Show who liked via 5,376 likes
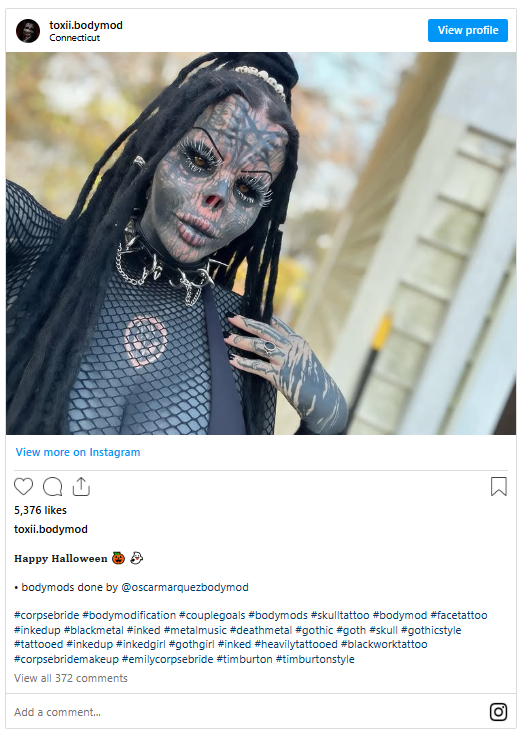 [x=40, y=510]
